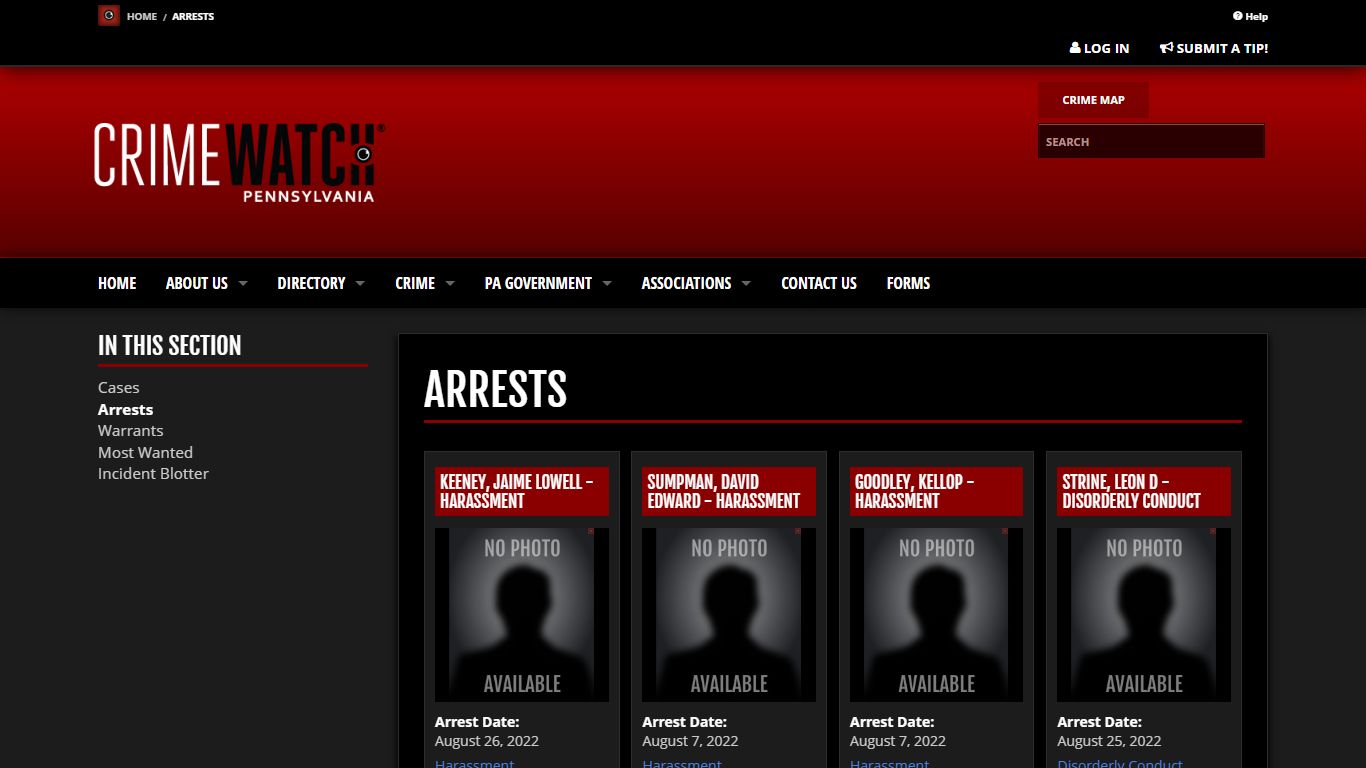Click ARRESTS breadcrumb item
1366x768 pixels.
point(193,16)
